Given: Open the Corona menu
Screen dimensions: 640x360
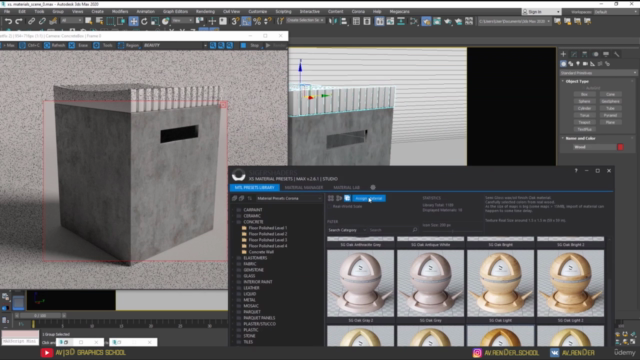Looking at the screenshot, I should (x=358, y=11).
